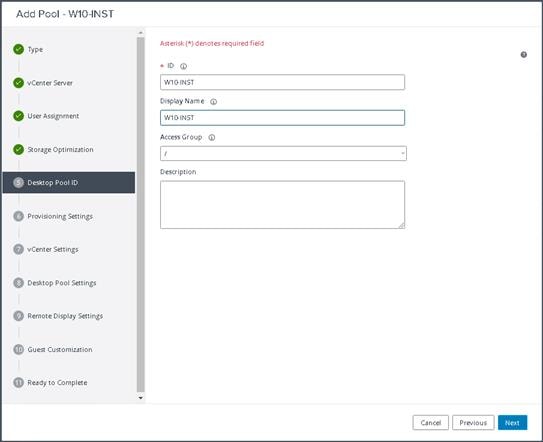
Task: Click the 'Add Pool - W10-INST' title
Action: pos(65,14)
